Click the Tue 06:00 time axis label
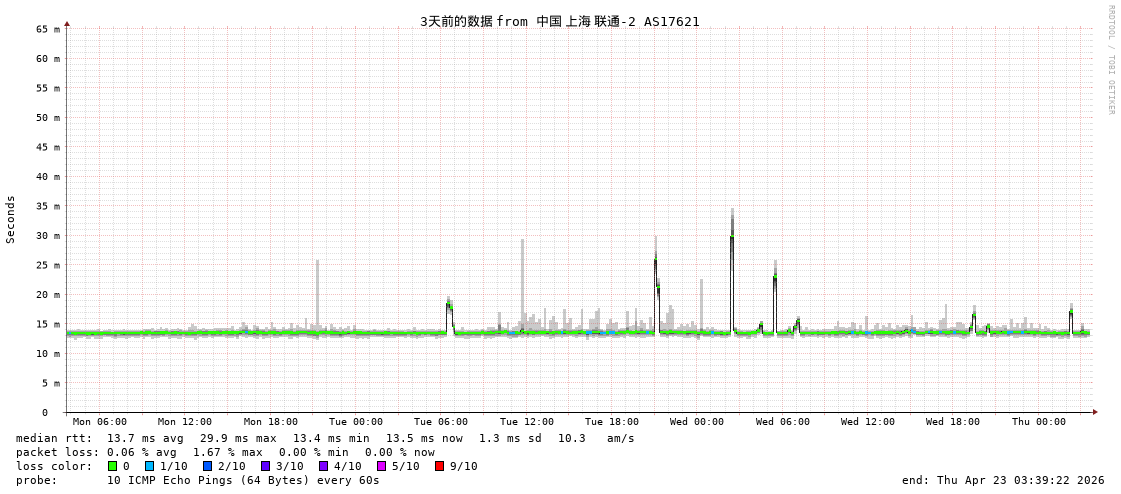 click(441, 422)
